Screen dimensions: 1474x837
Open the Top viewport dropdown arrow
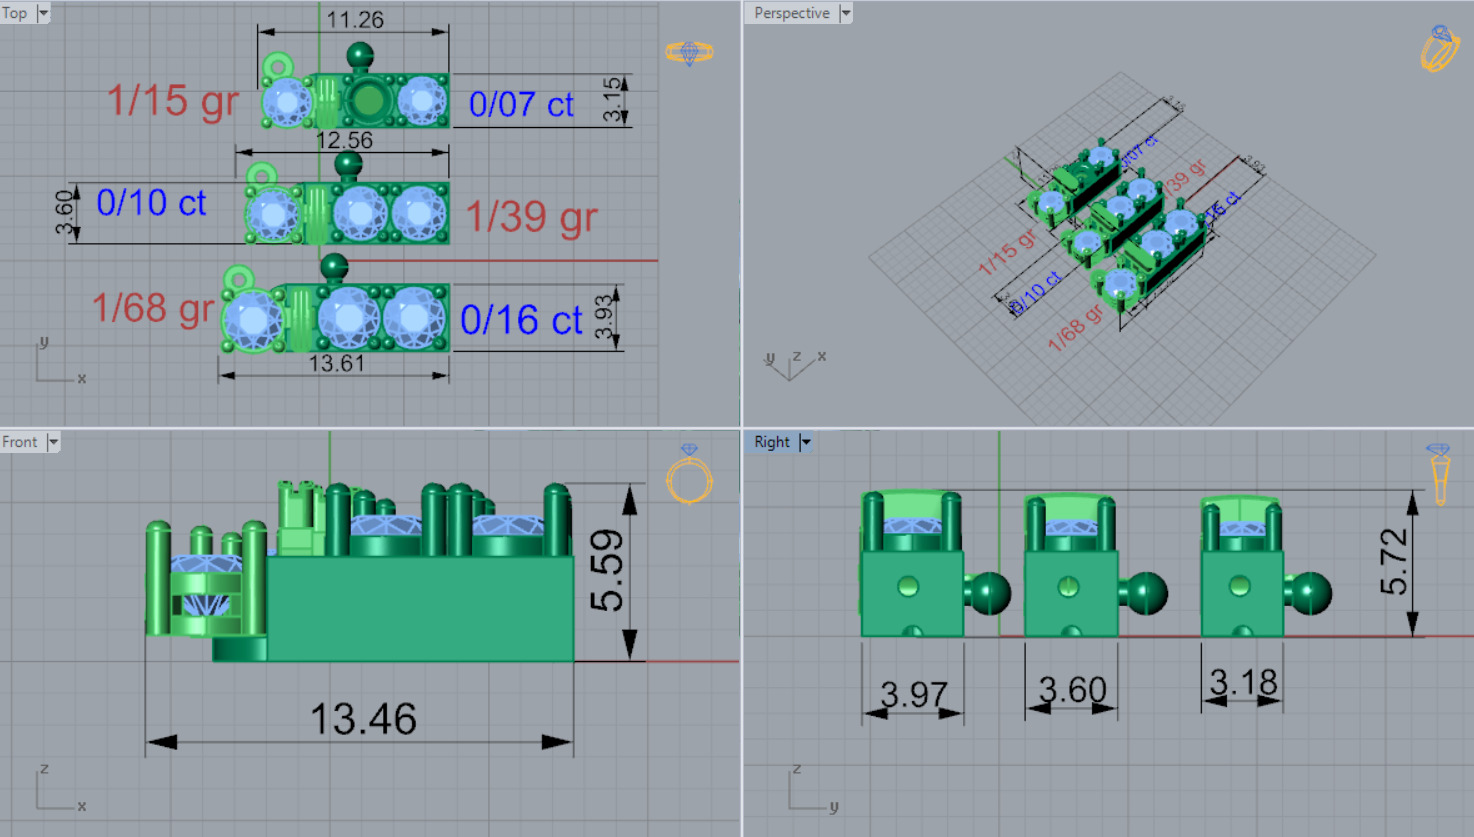click(x=43, y=13)
